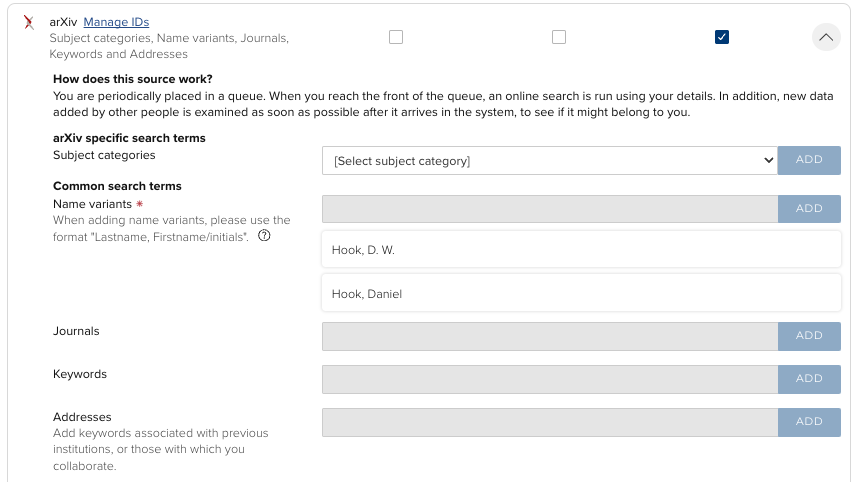Select the 'Hook, D. W.' name variant
The height and width of the screenshot is (482, 858).
(x=580, y=250)
